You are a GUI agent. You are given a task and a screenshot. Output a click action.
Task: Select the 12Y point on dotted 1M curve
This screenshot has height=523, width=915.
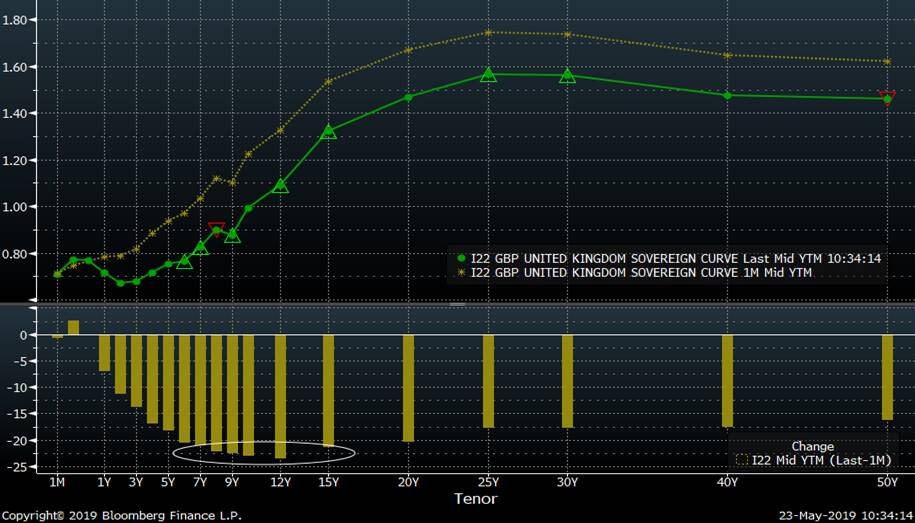click(281, 130)
